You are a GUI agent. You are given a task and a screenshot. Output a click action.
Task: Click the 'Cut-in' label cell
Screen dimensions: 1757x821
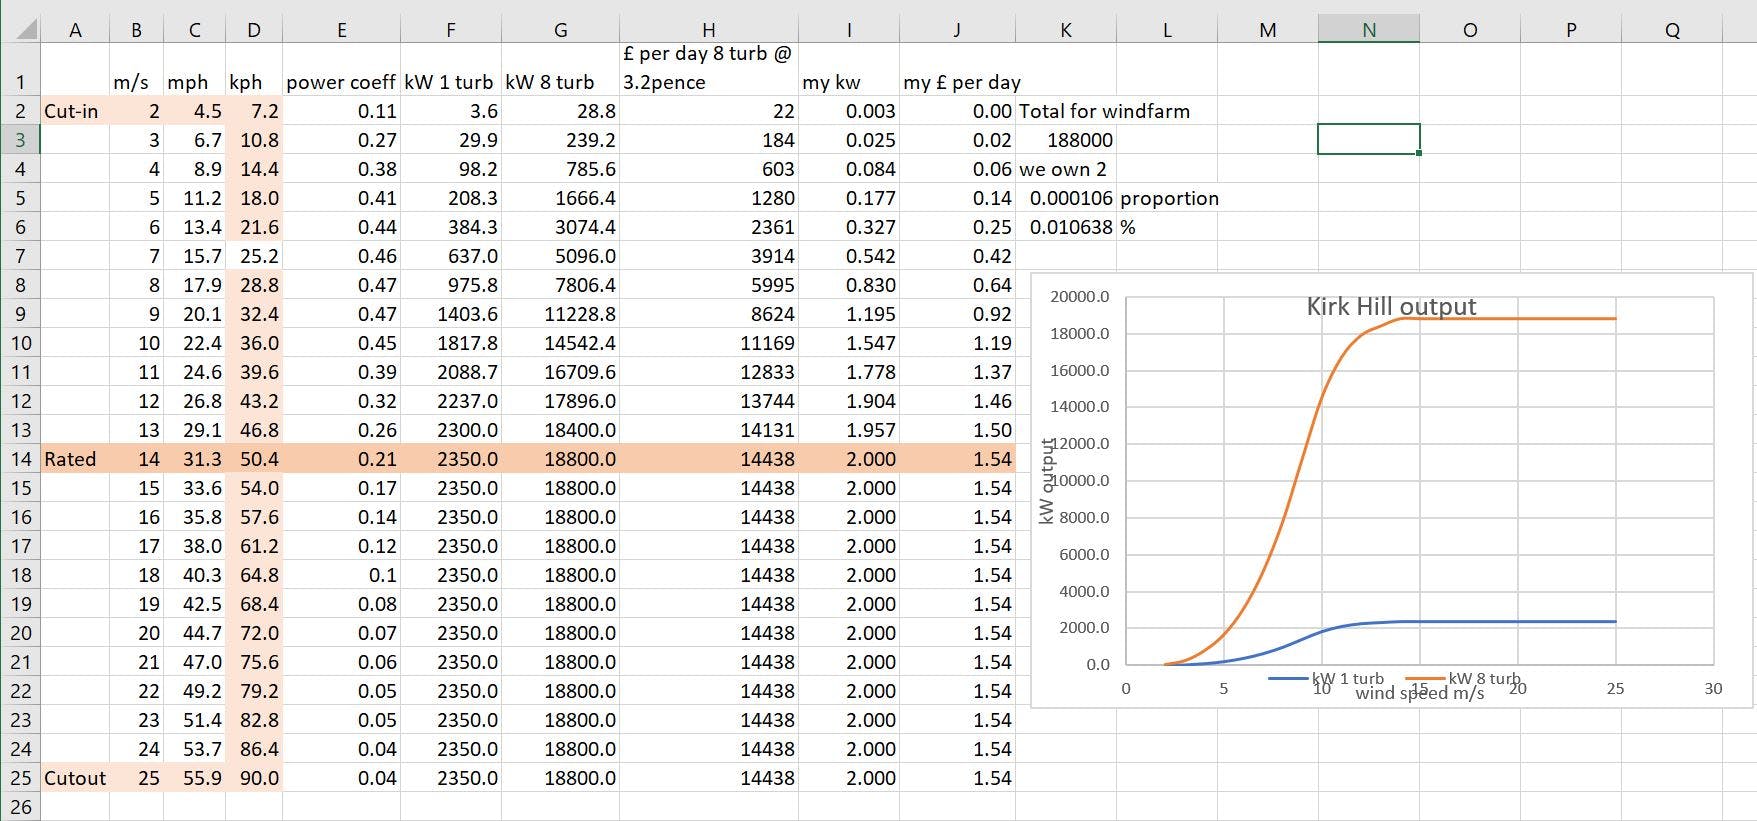[75, 111]
